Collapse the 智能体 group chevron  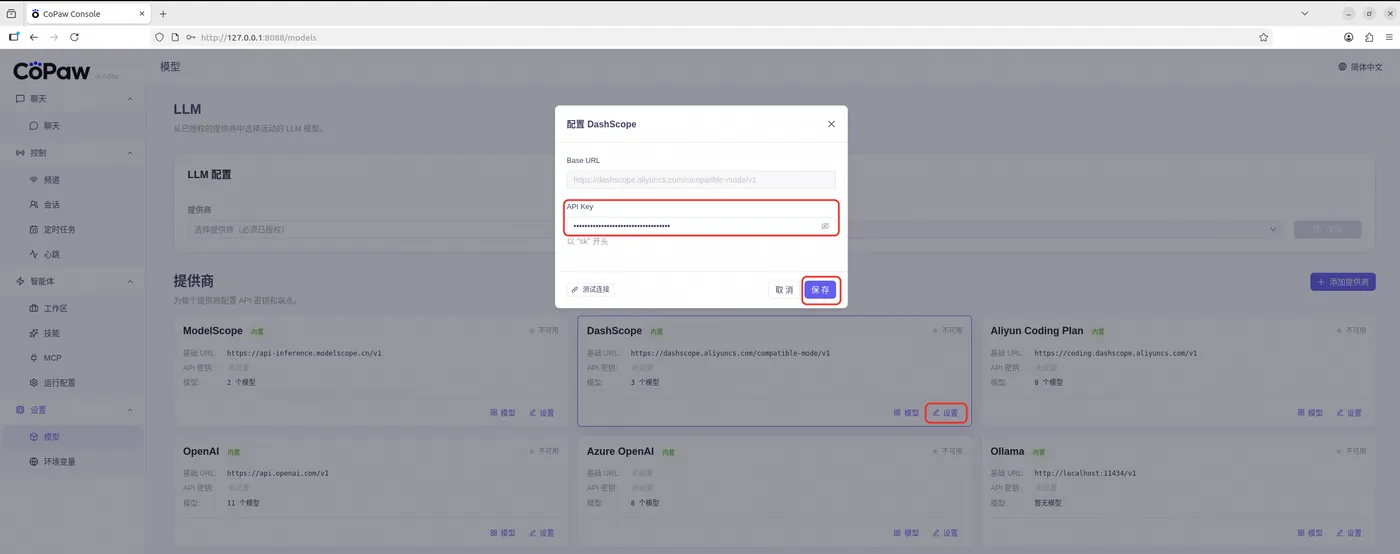130,281
